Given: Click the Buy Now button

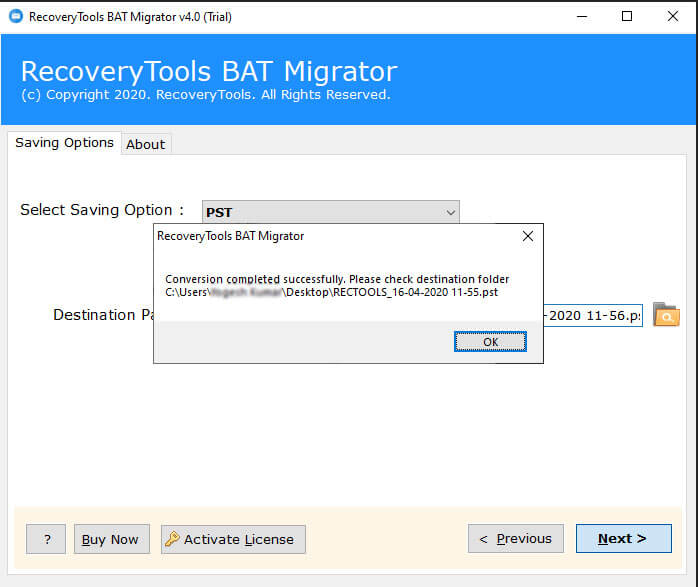Looking at the screenshot, I should [x=111, y=539].
